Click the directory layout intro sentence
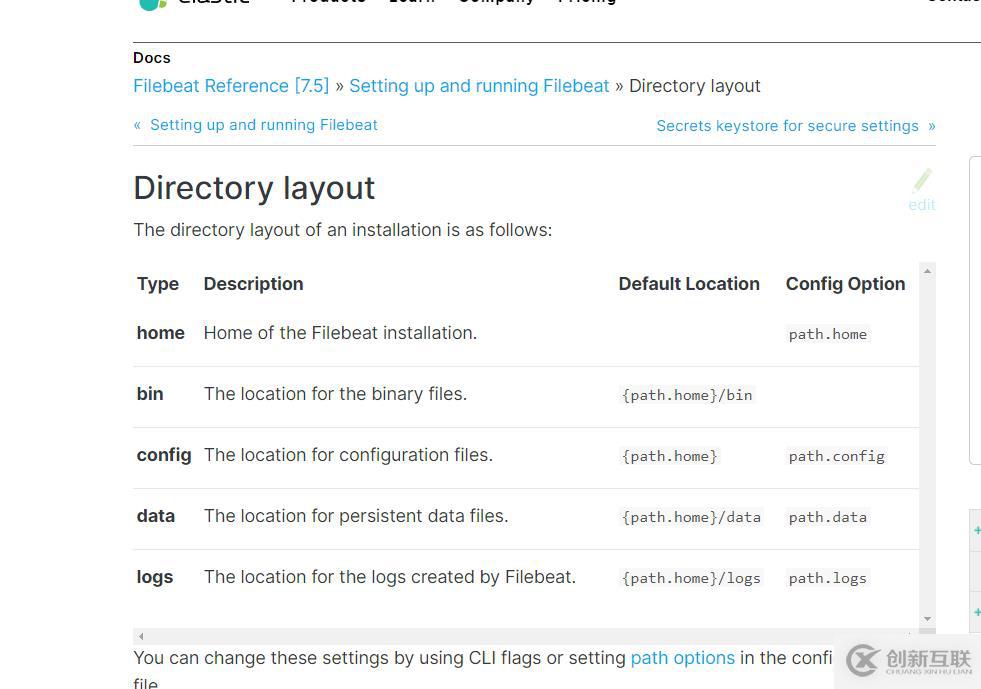 pos(343,230)
